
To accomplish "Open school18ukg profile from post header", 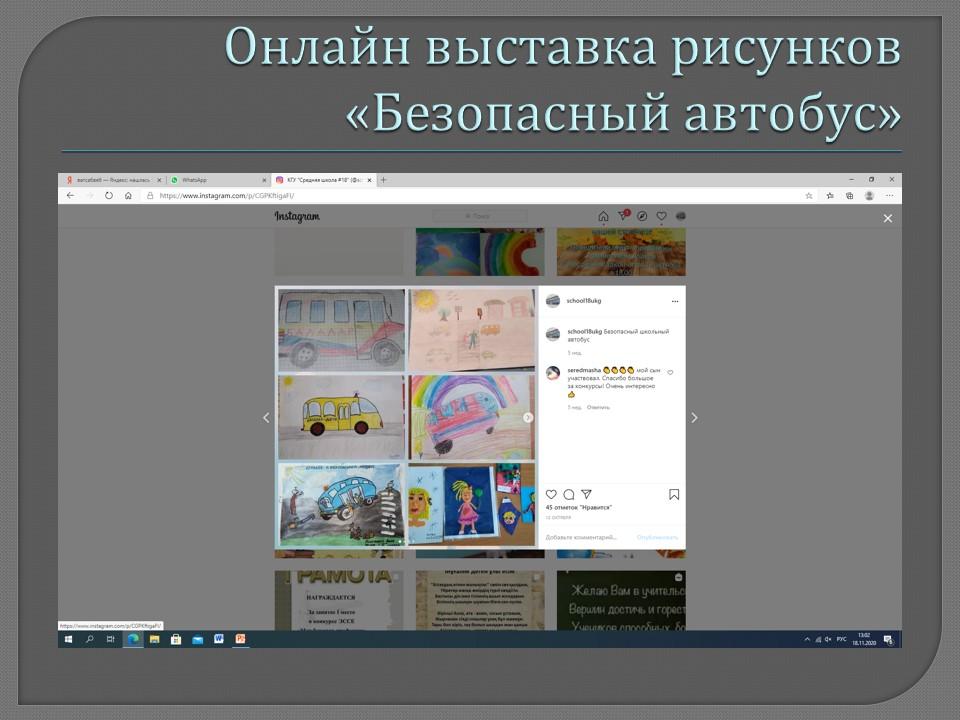I will (583, 301).
